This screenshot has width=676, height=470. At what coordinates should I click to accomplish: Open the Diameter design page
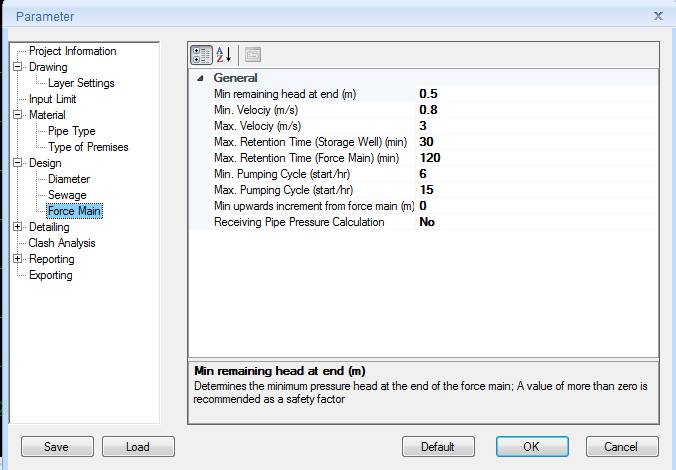pyautogui.click(x=69, y=179)
